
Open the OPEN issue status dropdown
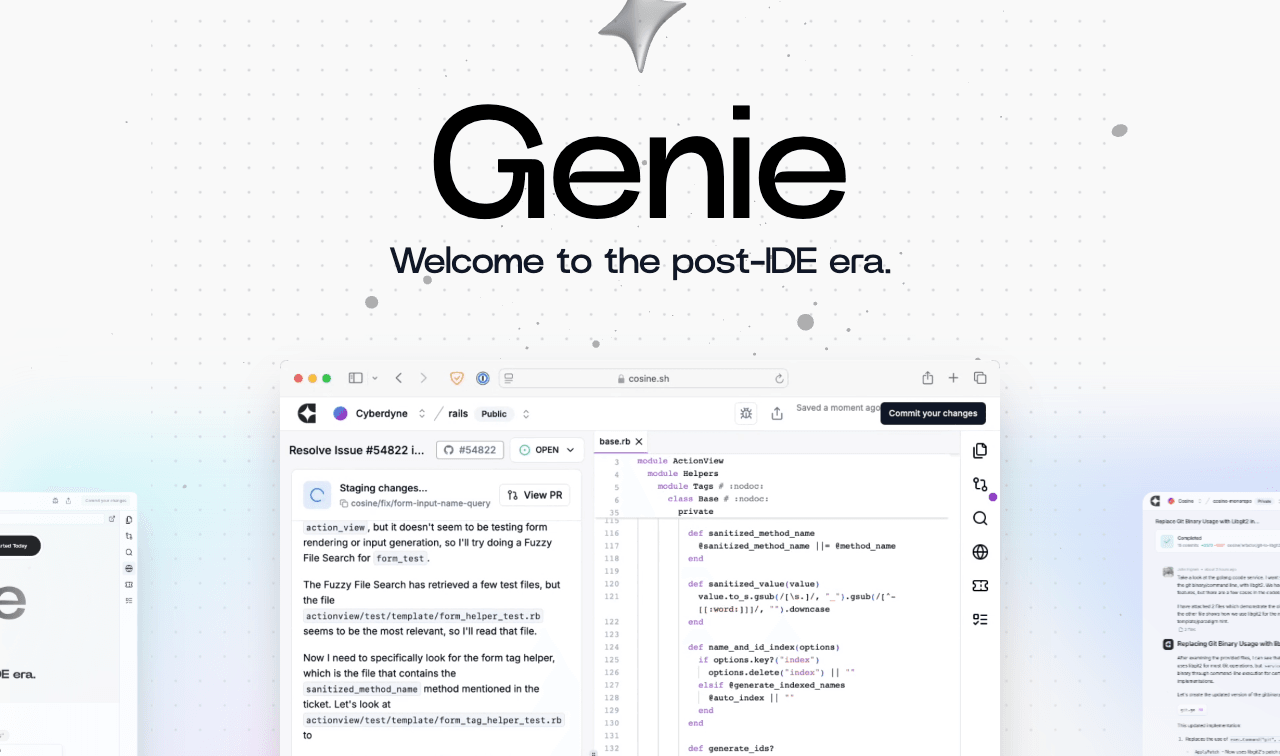pyautogui.click(x=547, y=450)
